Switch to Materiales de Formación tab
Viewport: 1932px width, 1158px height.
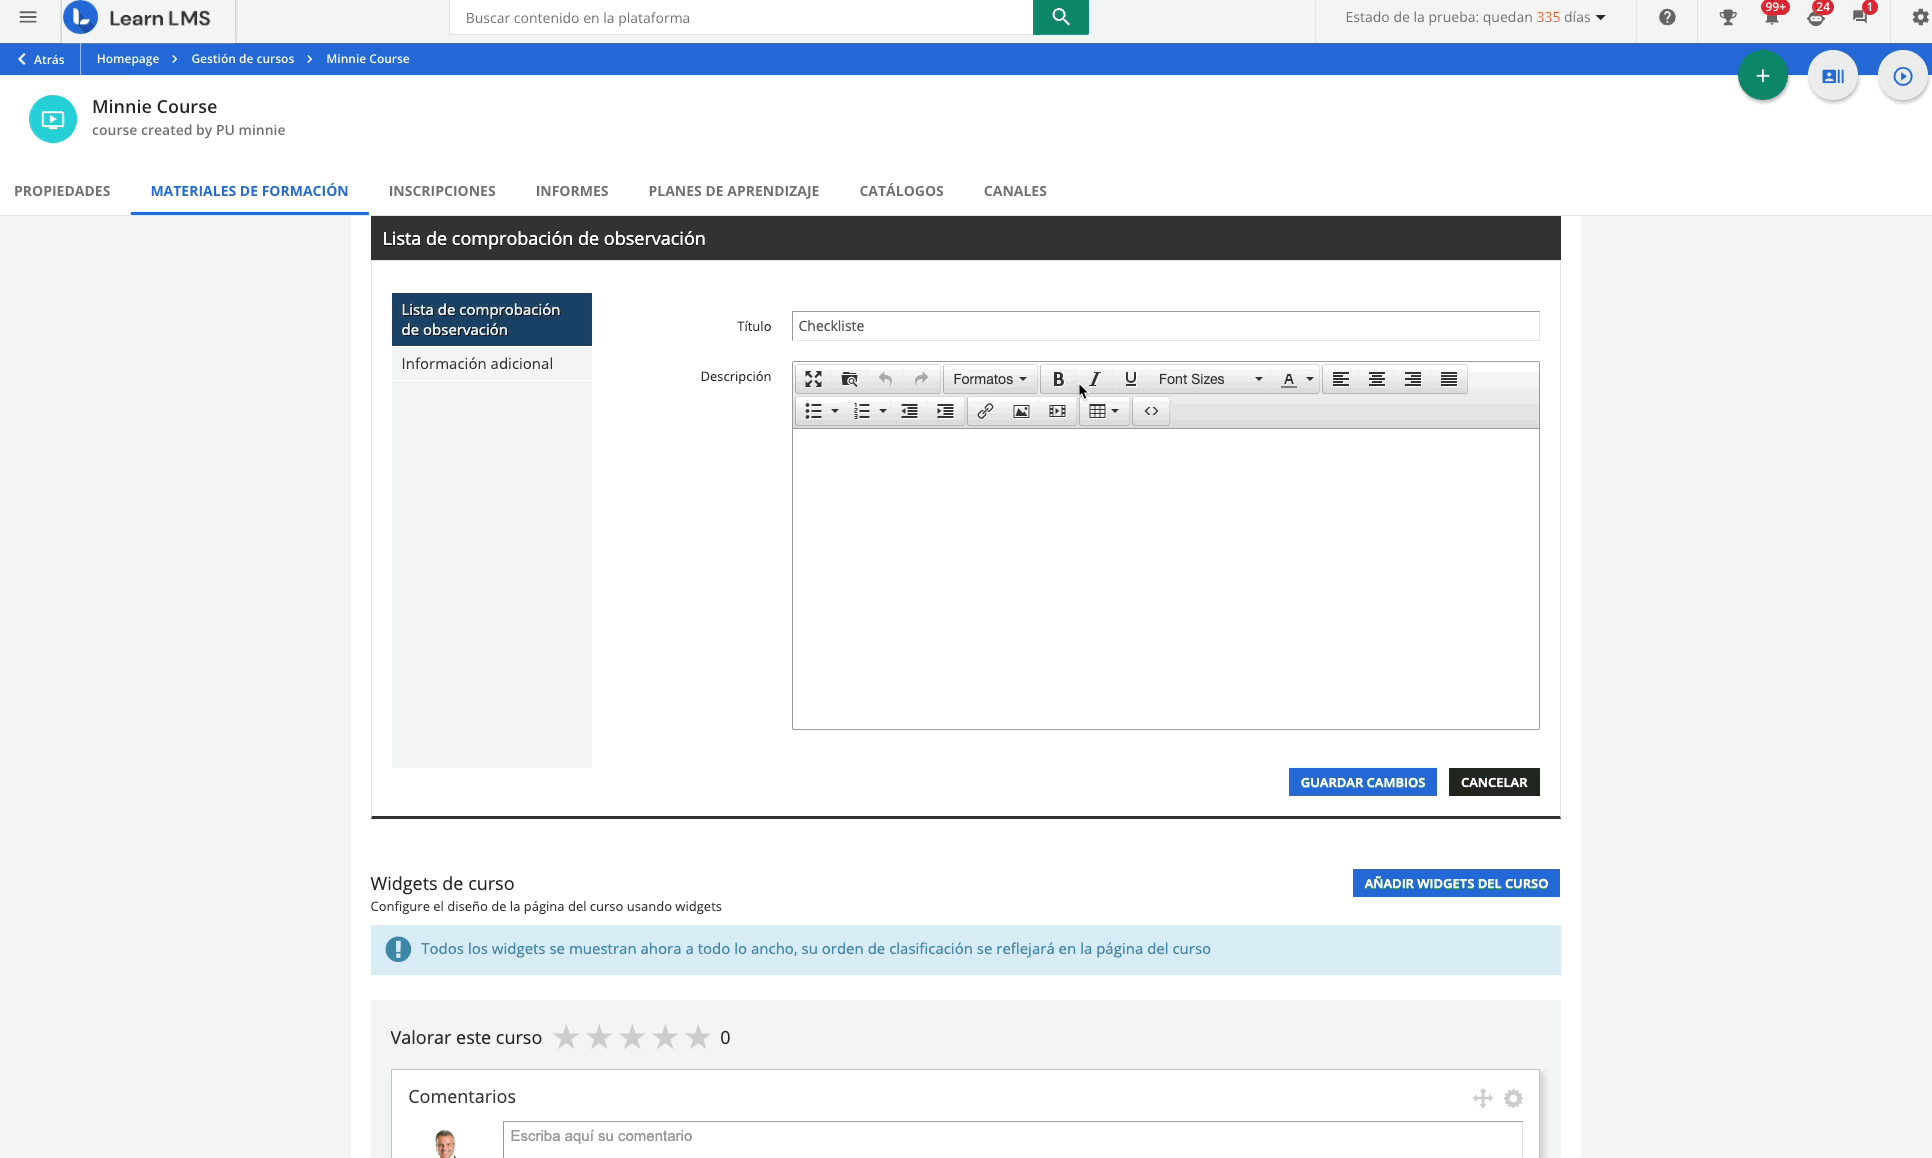[x=249, y=191]
